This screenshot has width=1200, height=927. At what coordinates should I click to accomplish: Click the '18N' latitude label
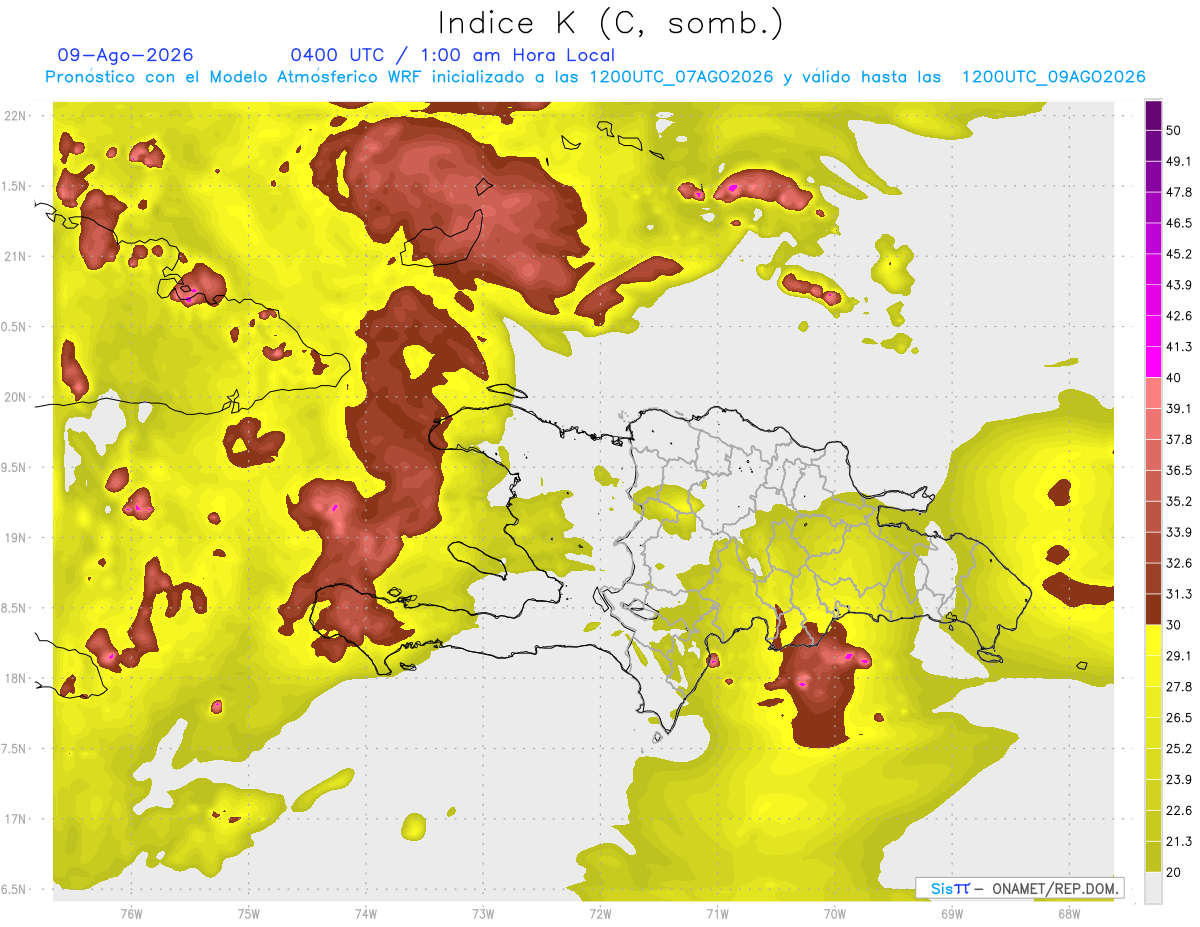click(15, 679)
